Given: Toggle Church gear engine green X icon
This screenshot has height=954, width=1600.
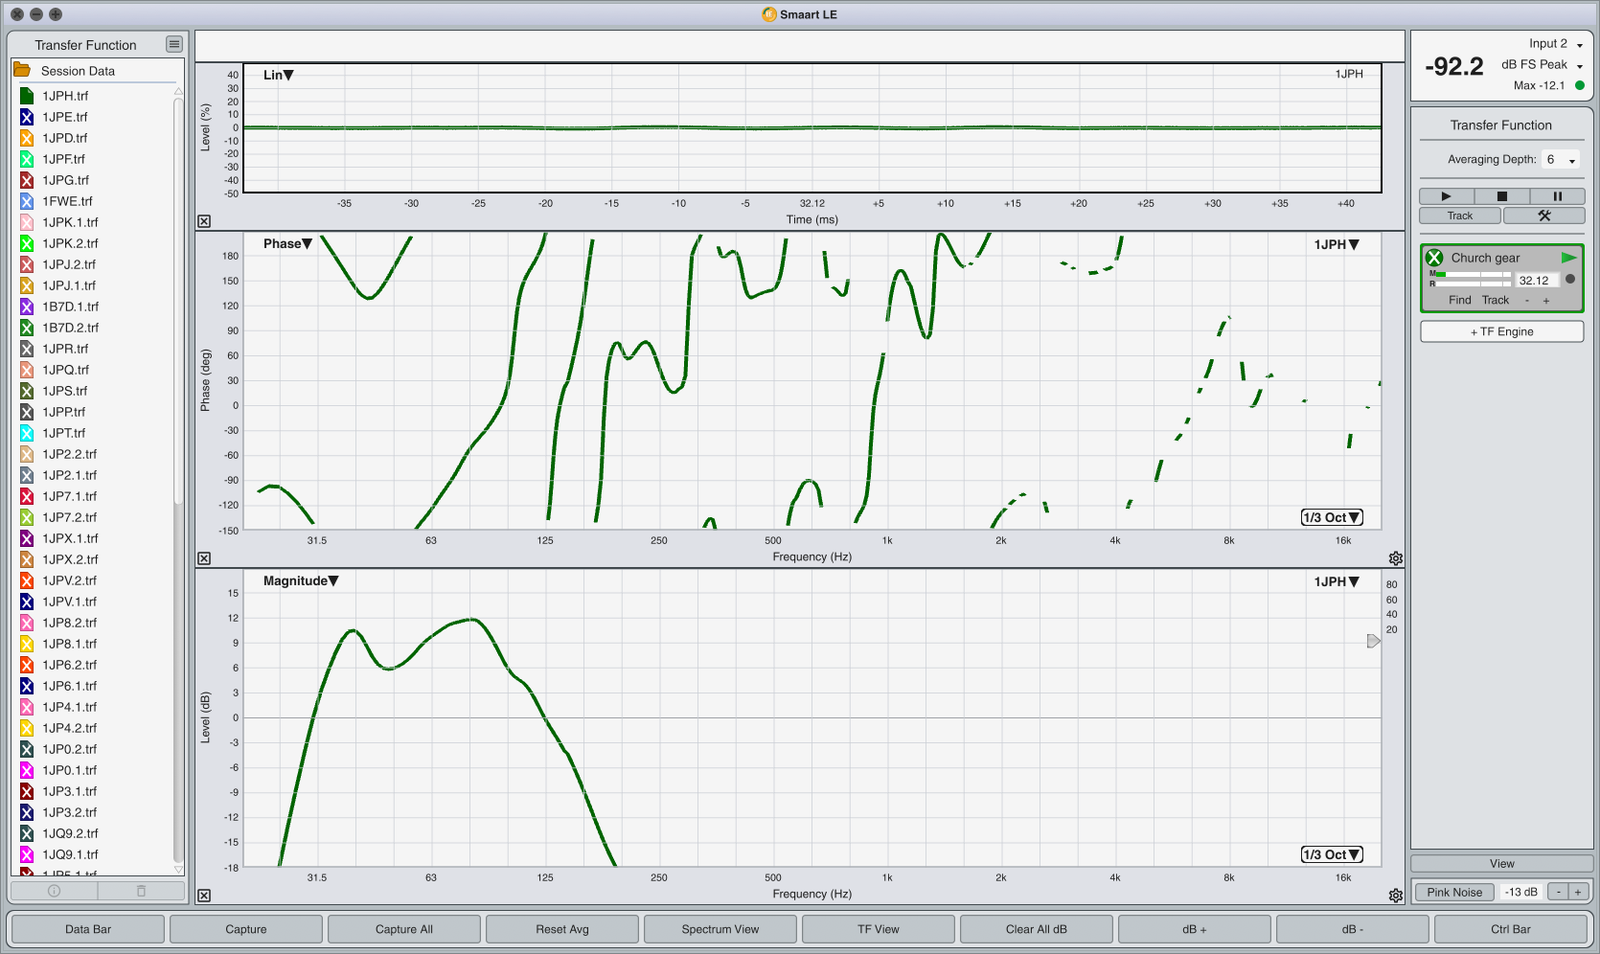Looking at the screenshot, I should coord(1435,257).
